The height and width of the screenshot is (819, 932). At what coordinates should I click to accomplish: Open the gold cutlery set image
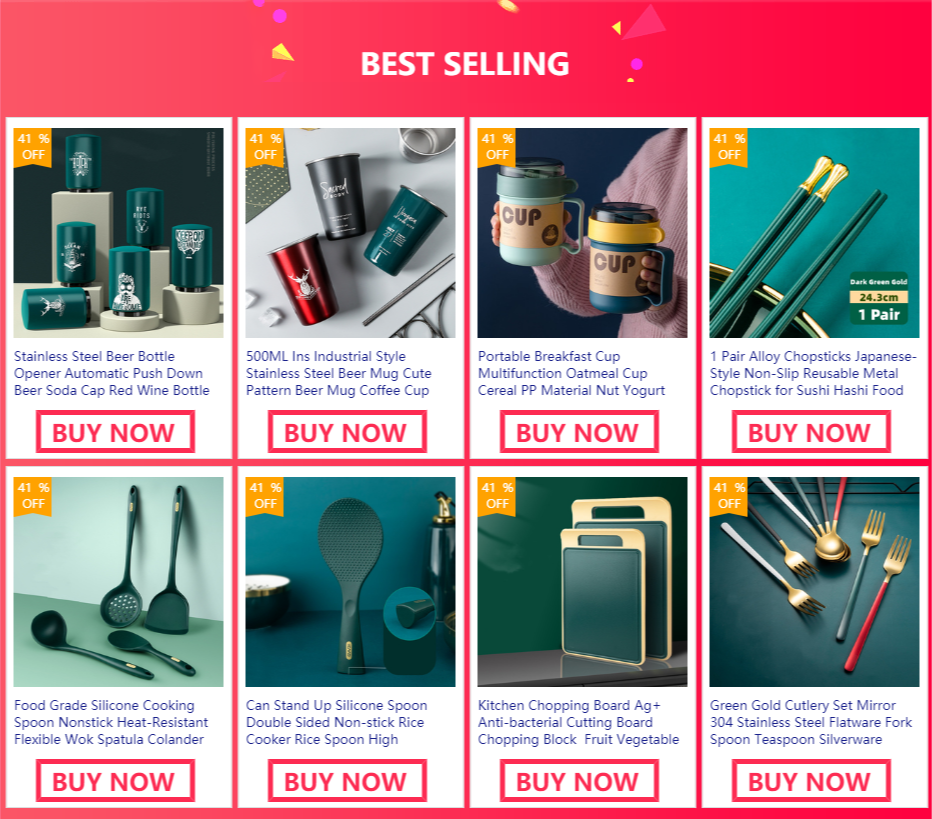point(814,582)
